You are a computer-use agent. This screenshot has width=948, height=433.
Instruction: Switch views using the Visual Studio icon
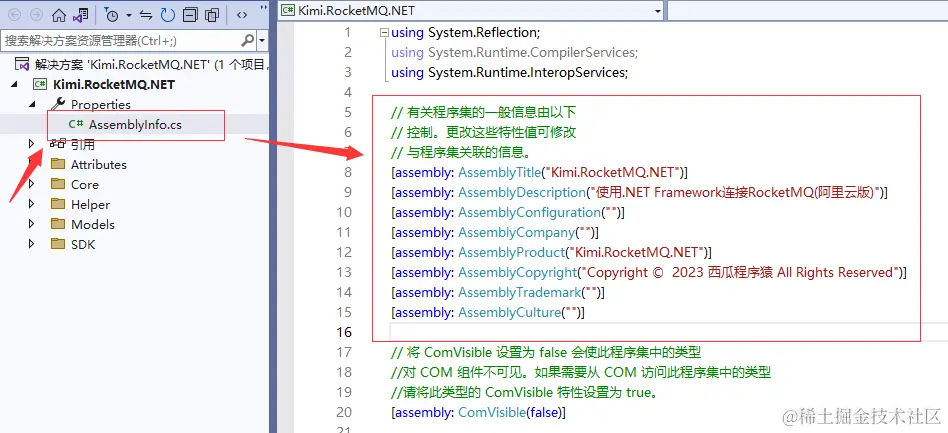tap(79, 16)
